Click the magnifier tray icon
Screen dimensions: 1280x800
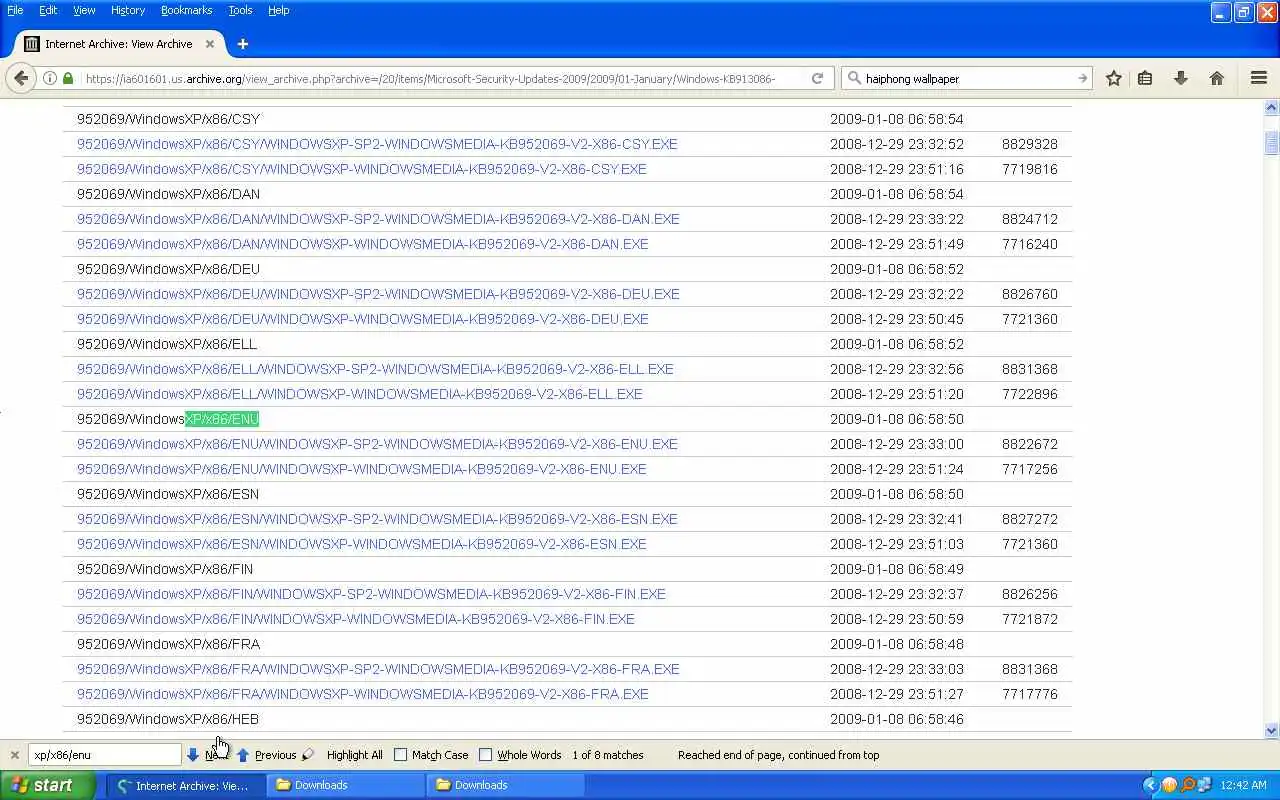[x=1187, y=785]
